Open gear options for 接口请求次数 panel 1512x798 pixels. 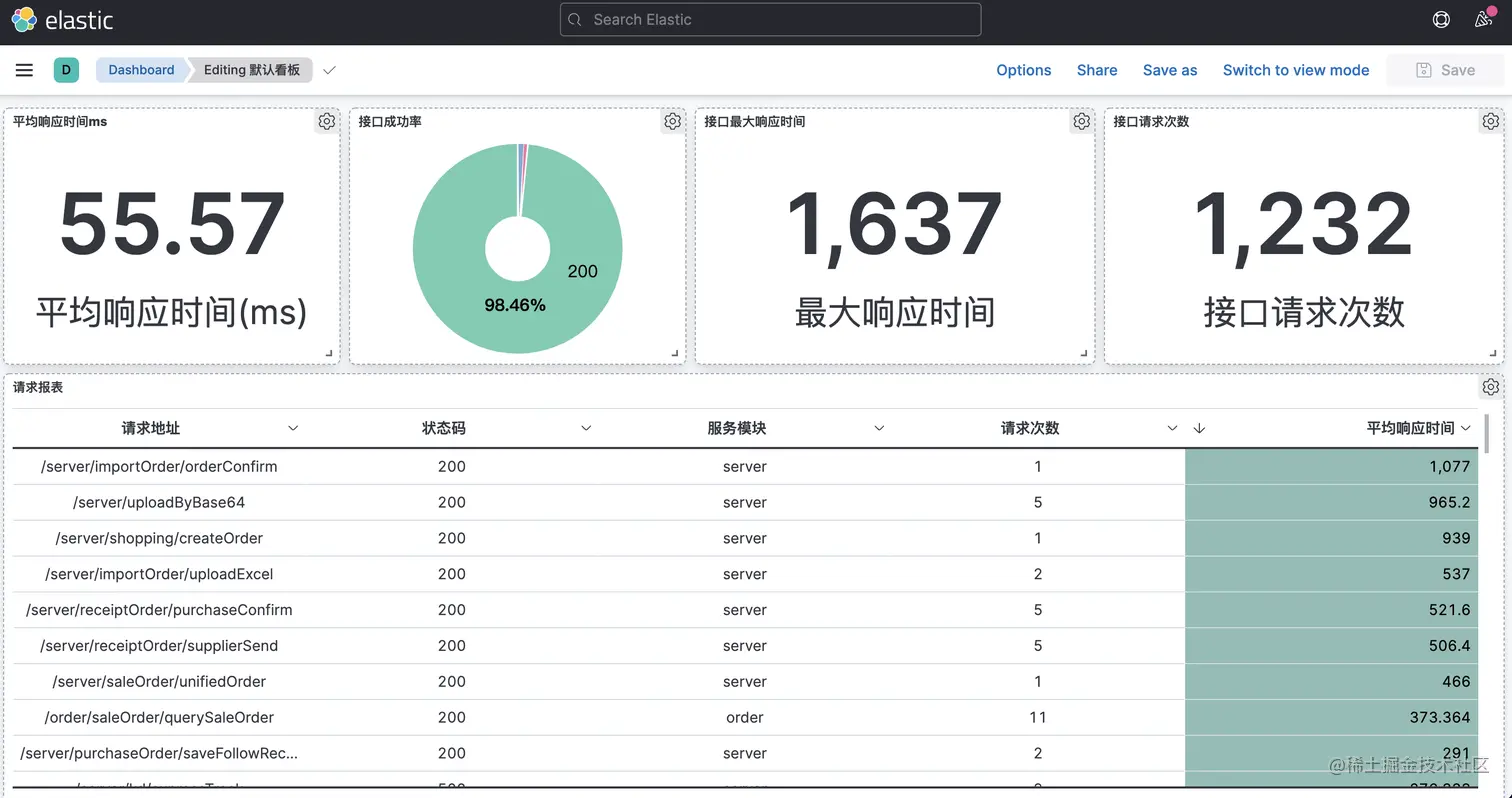tap(1490, 121)
